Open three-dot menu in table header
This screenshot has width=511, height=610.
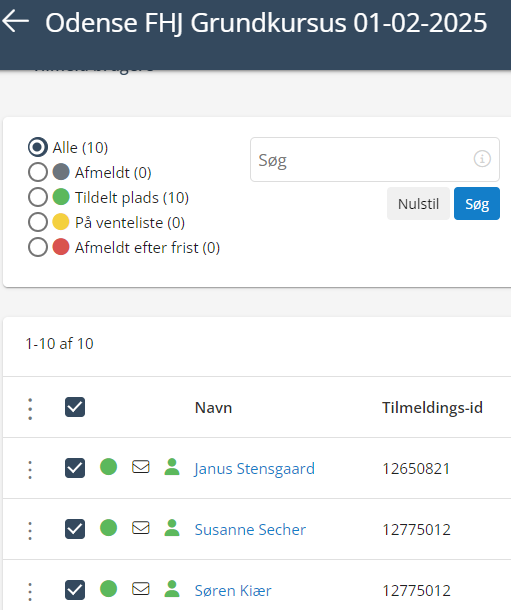[30, 409]
